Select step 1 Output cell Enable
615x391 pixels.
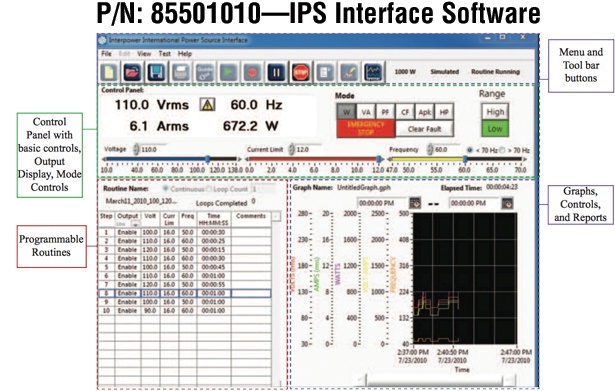(127, 232)
